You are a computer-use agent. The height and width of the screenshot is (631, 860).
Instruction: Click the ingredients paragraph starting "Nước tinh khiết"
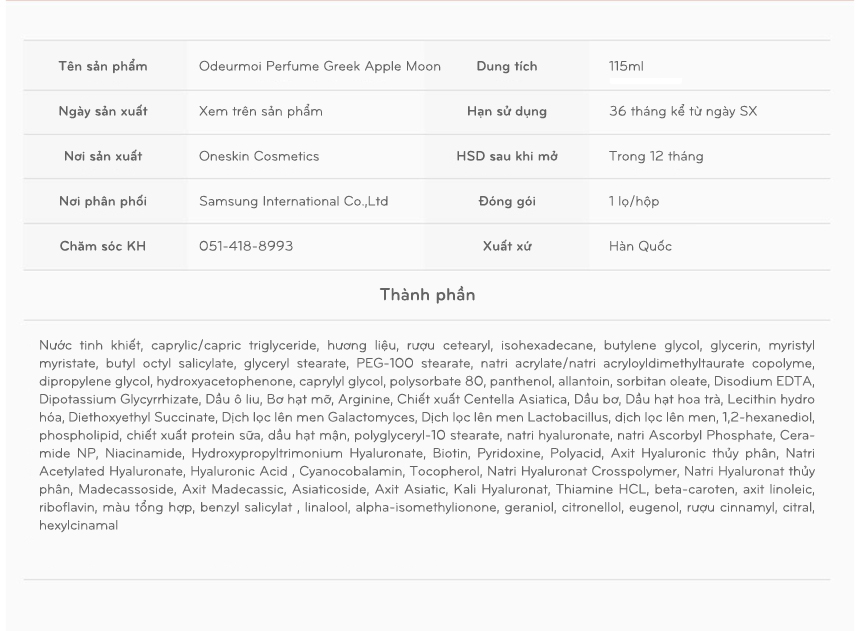[427, 434]
